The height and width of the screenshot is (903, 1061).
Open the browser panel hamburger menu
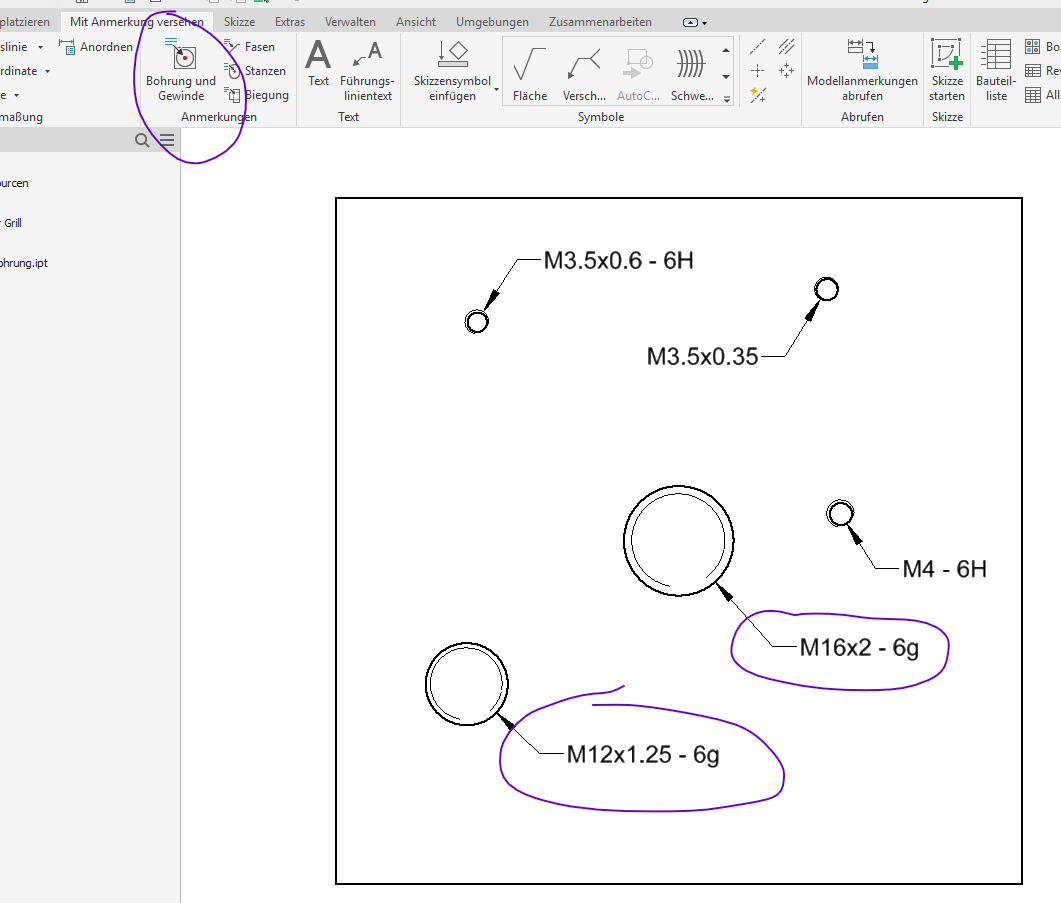click(167, 141)
